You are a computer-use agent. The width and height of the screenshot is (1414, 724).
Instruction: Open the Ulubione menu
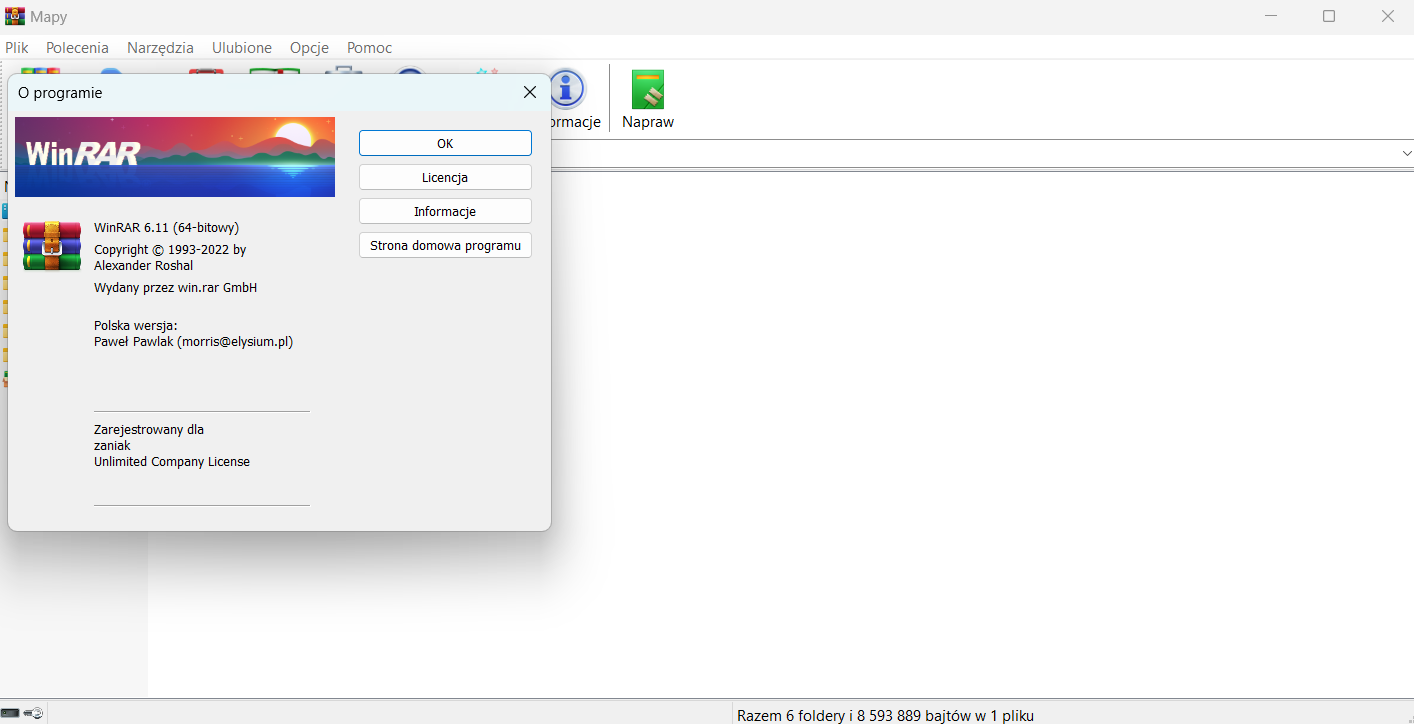click(x=242, y=48)
